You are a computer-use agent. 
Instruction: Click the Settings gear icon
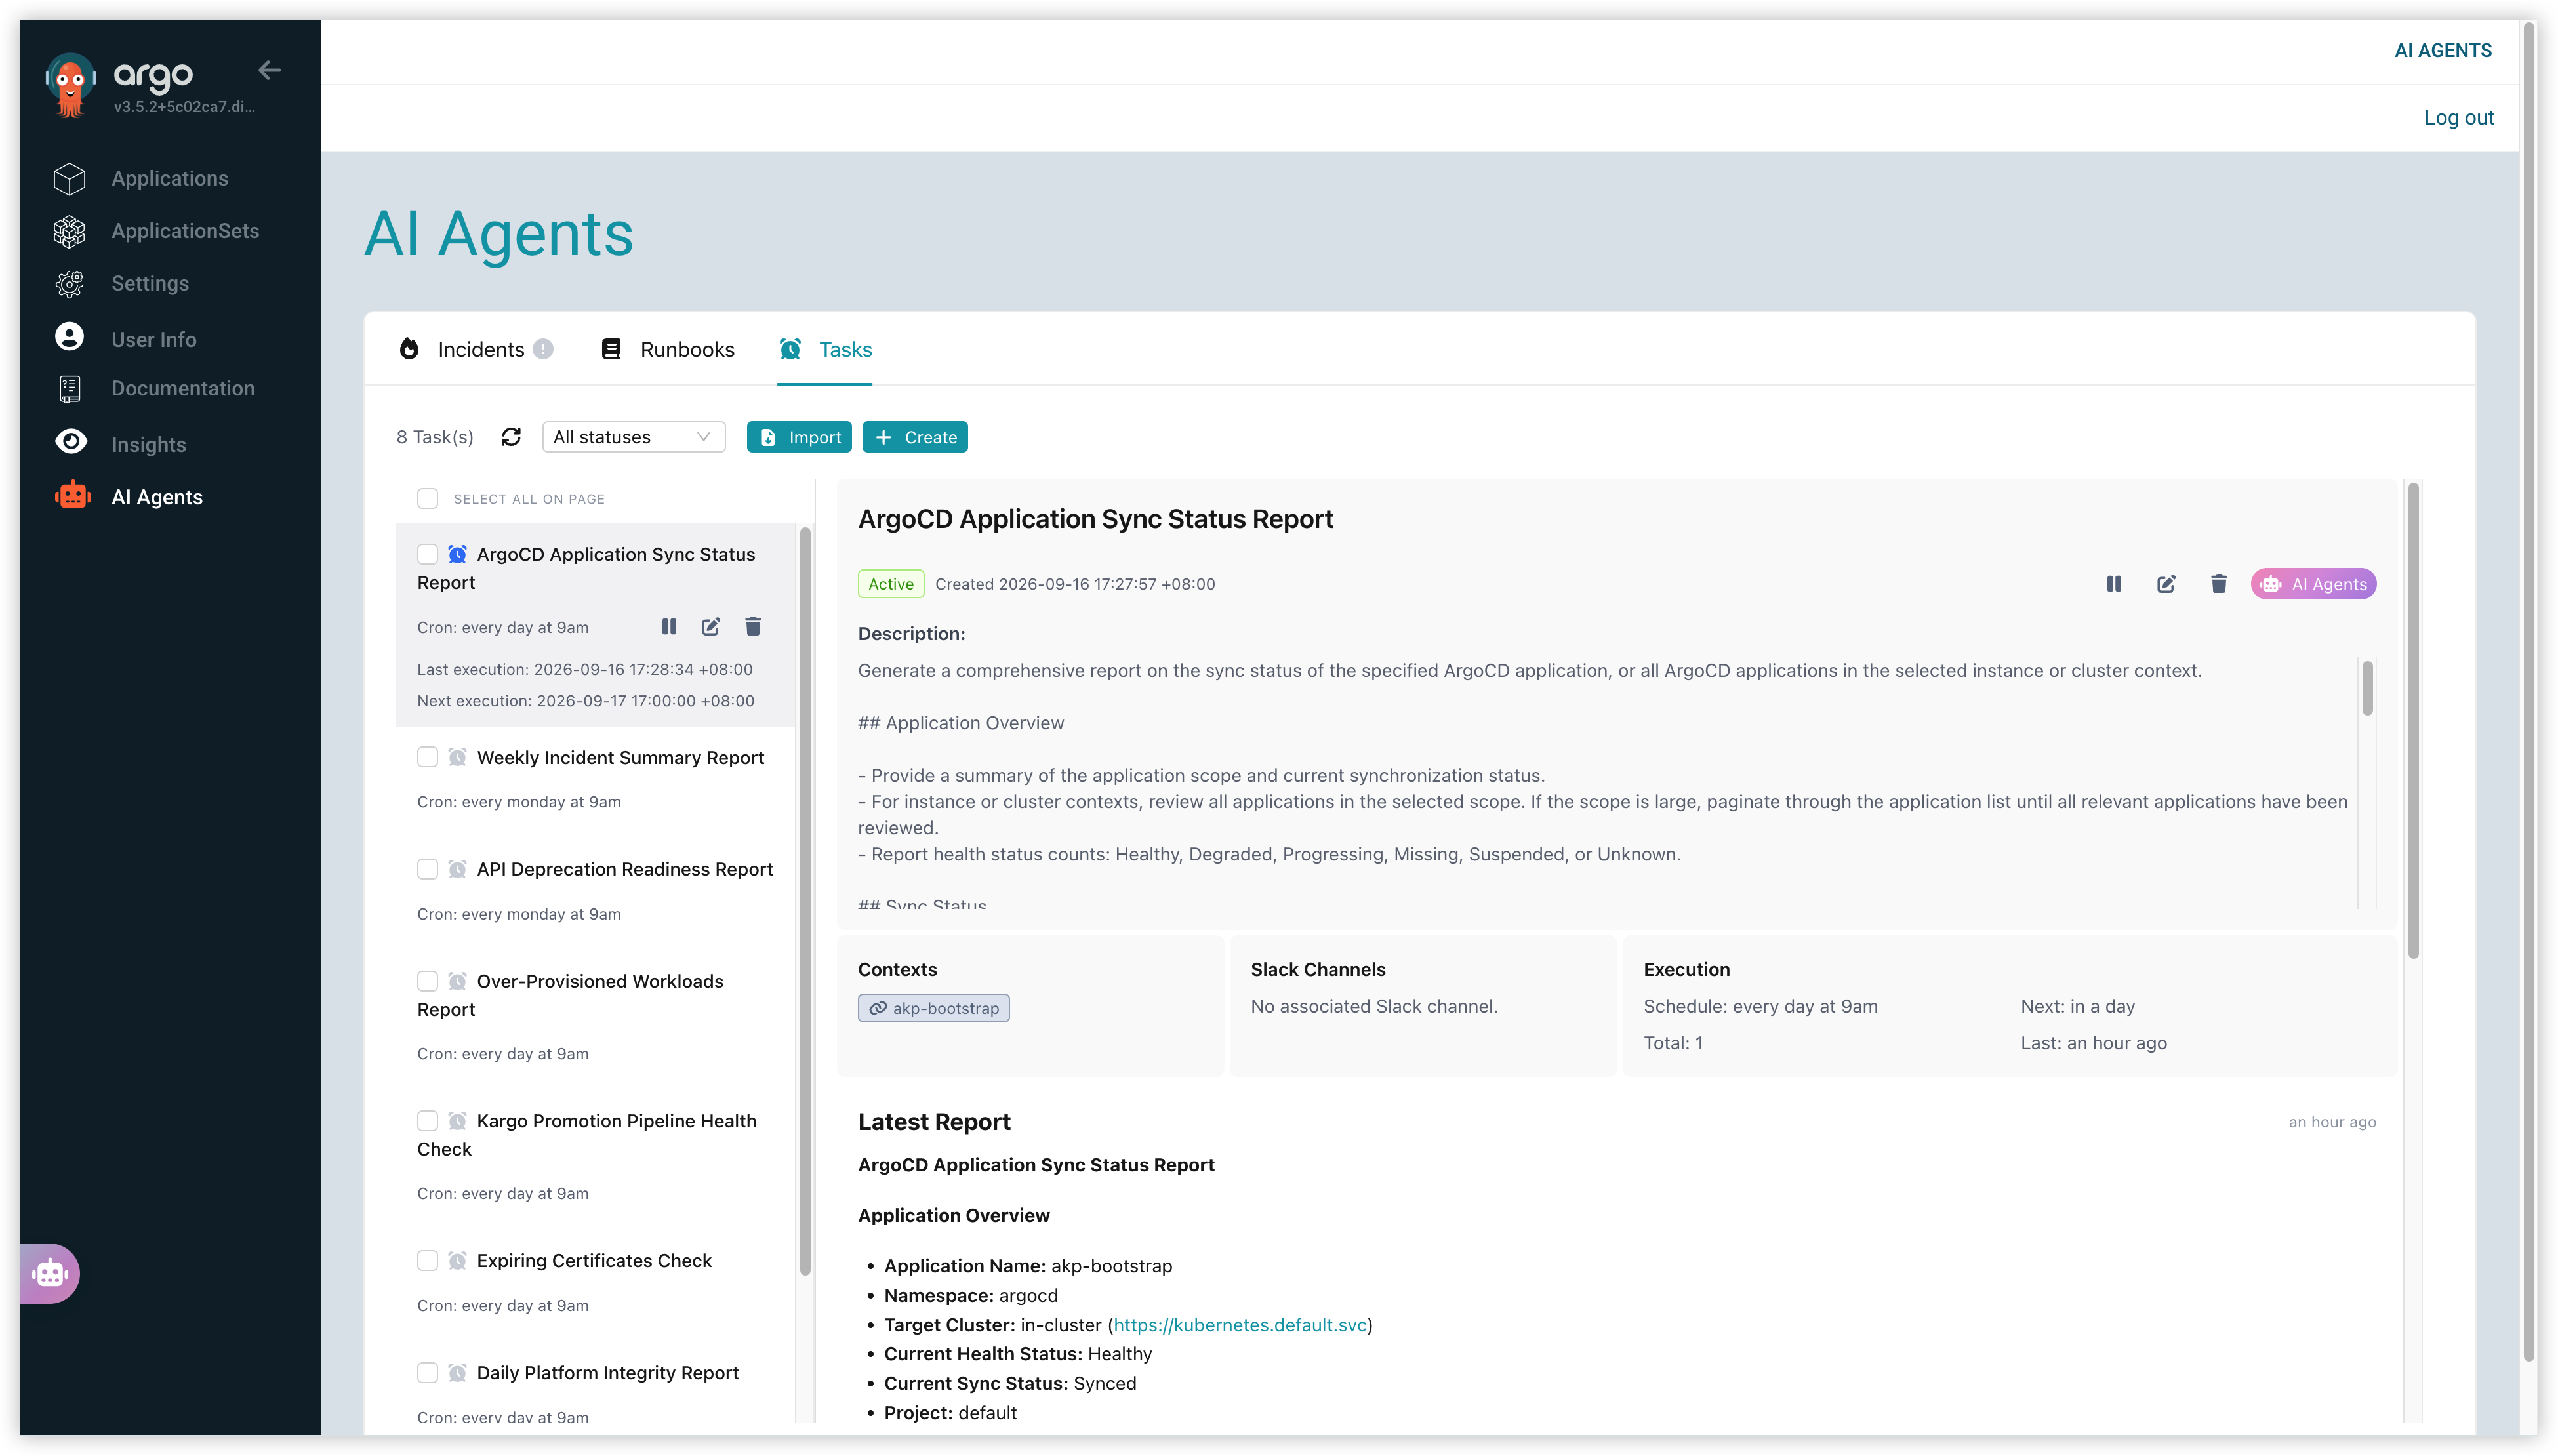pos(69,284)
